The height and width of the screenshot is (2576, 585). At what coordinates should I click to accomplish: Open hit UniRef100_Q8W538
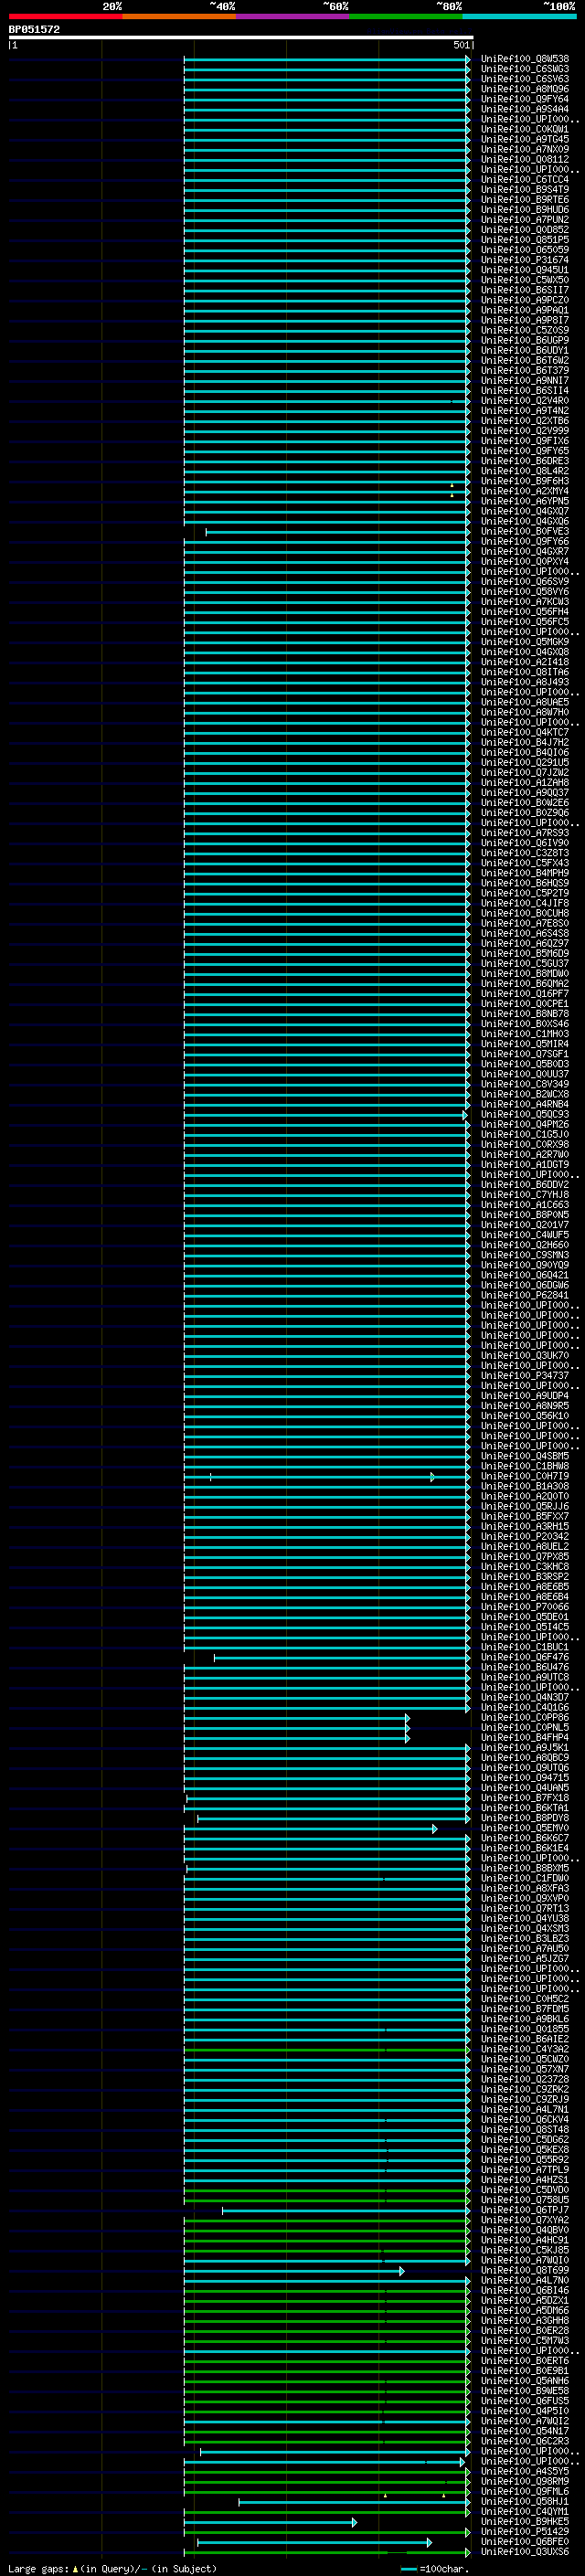click(x=524, y=59)
